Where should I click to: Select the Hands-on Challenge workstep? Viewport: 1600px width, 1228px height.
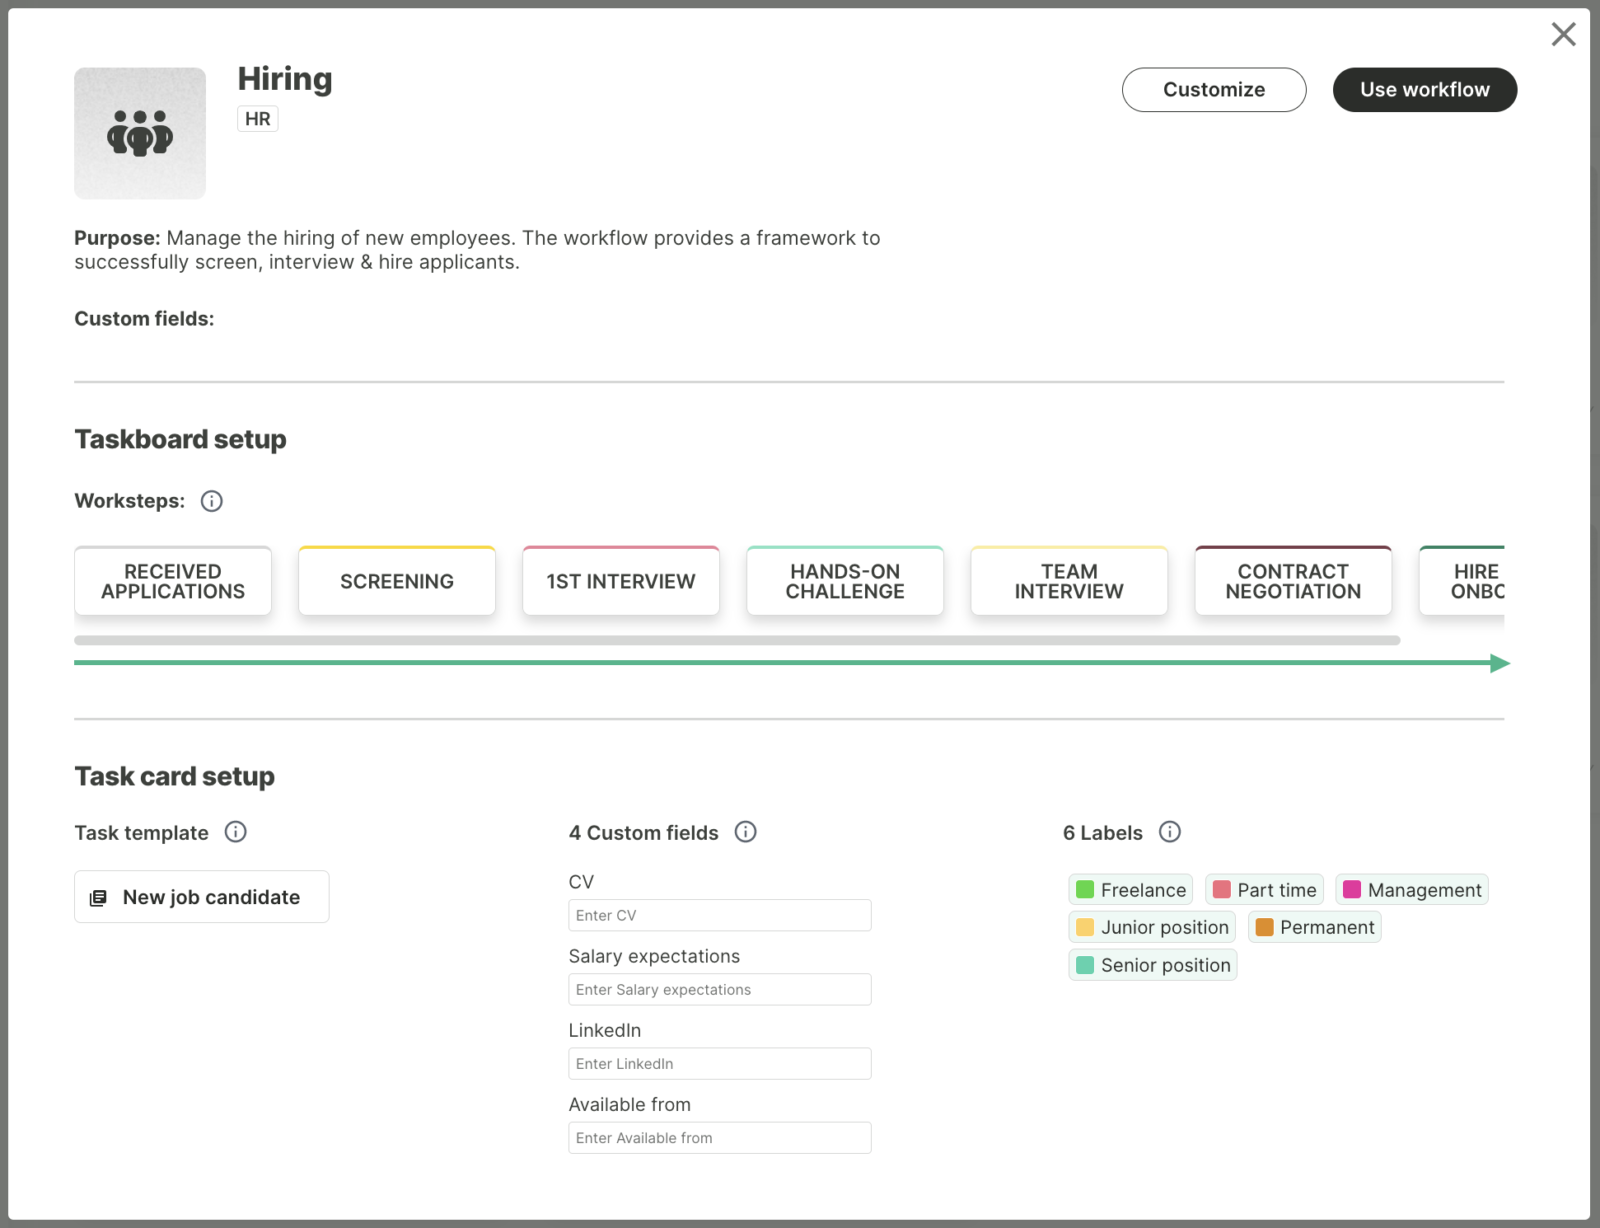pyautogui.click(x=845, y=581)
